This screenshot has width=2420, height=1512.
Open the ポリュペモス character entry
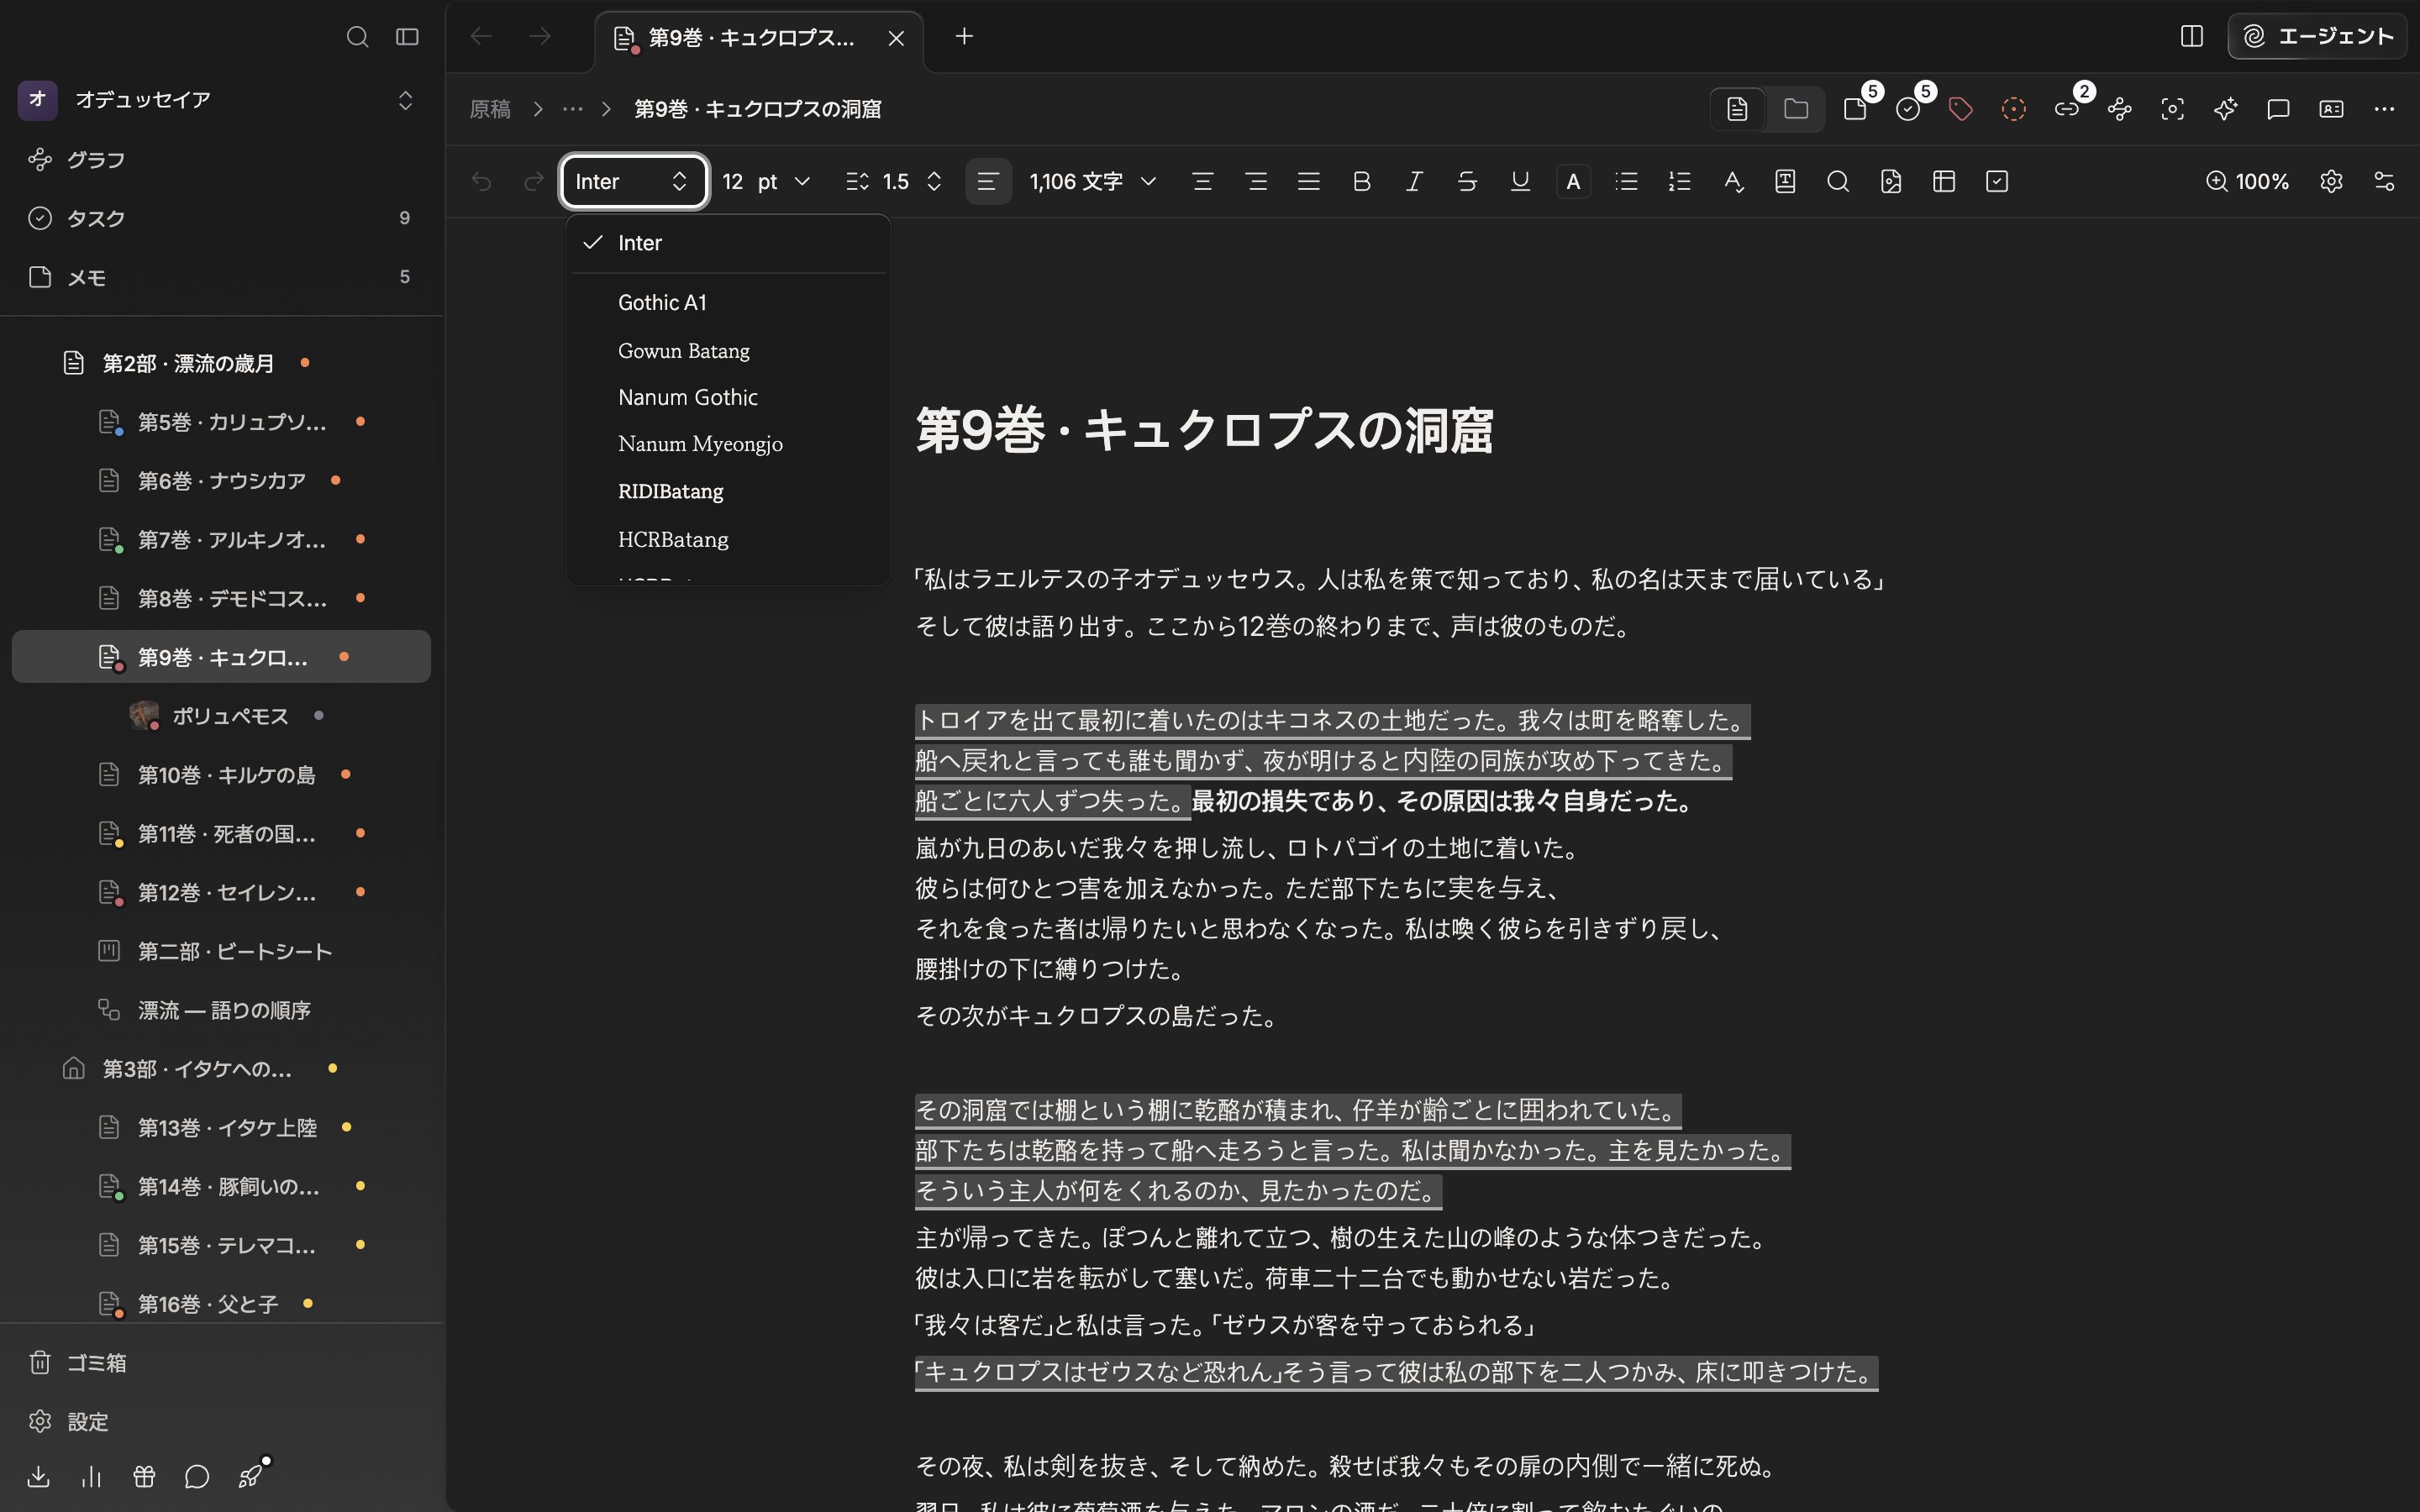(222, 716)
